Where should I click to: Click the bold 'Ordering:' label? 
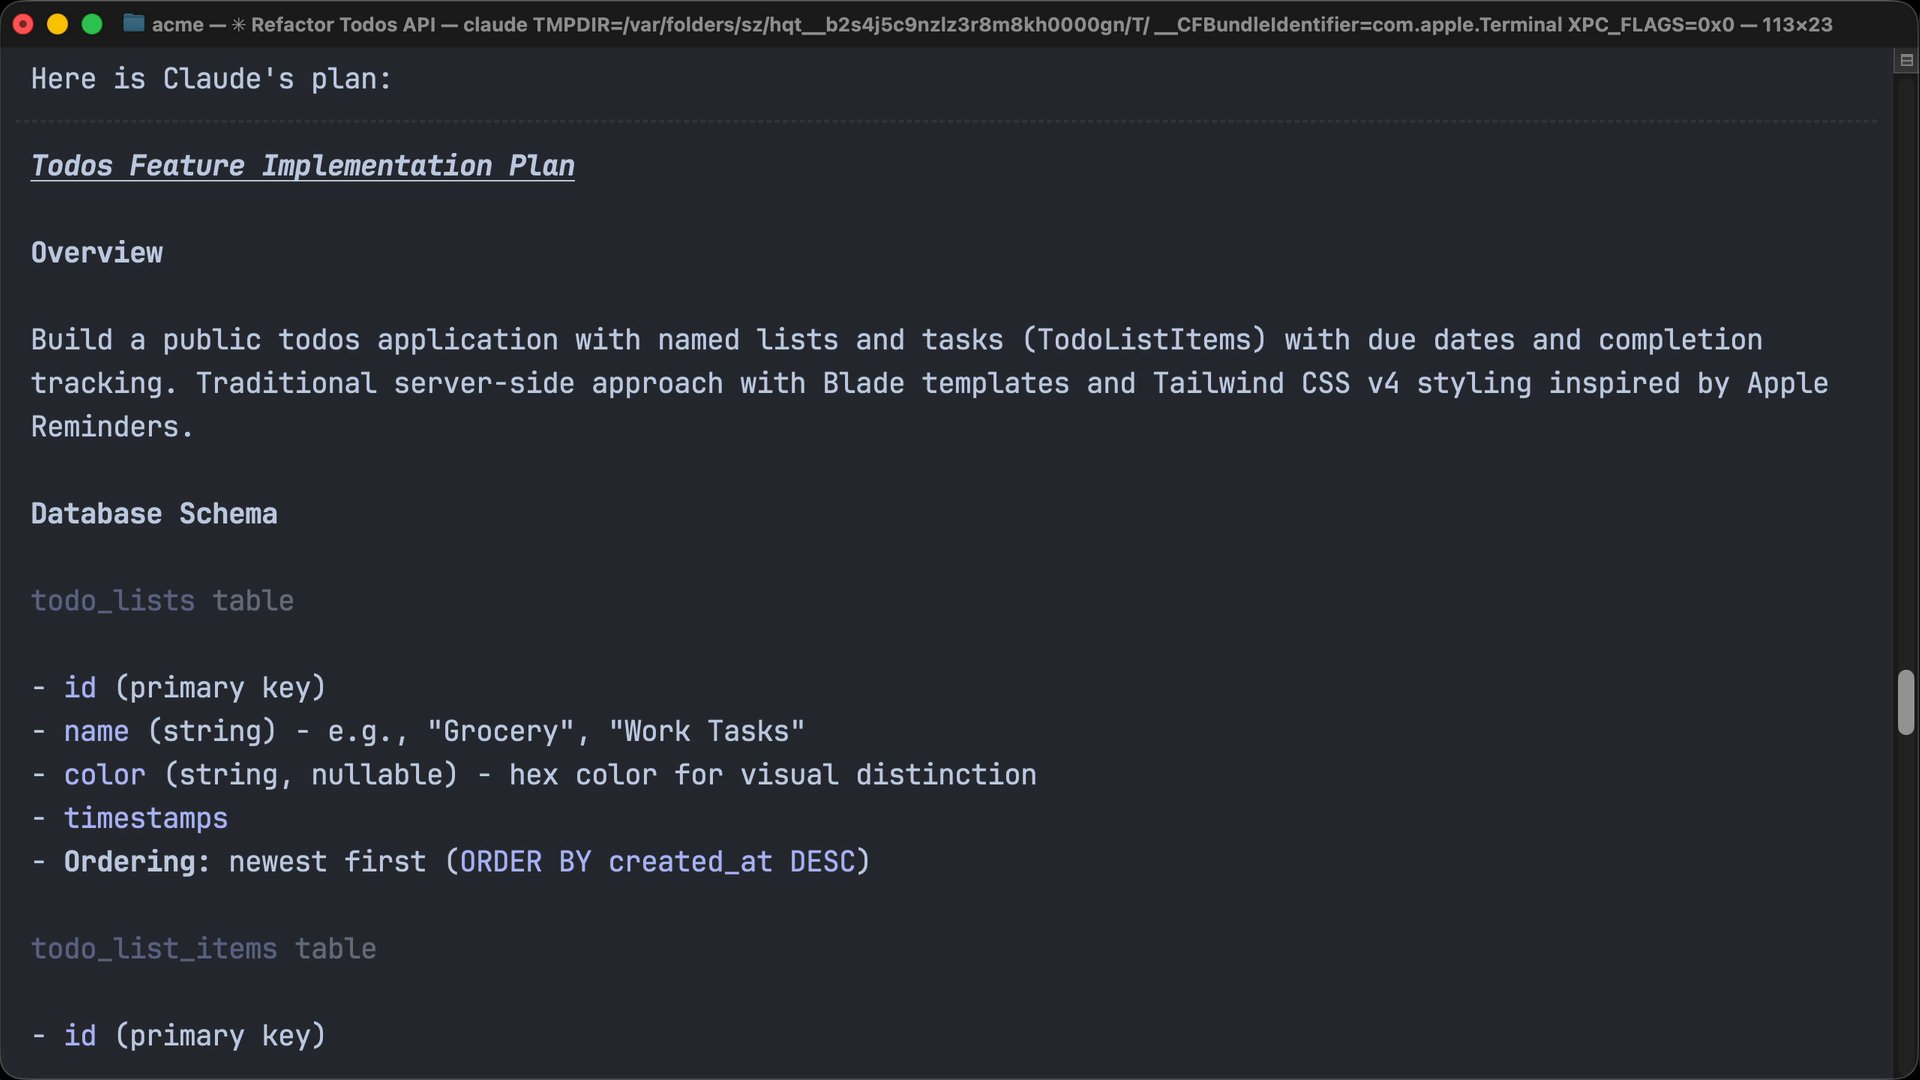pyautogui.click(x=137, y=862)
